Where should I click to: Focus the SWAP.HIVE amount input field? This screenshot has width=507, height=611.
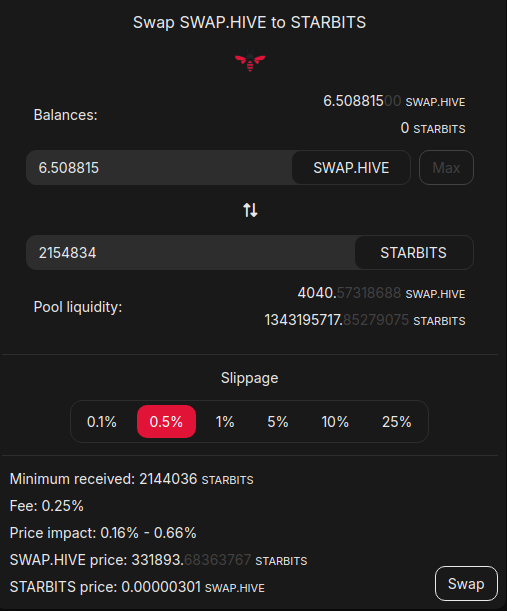pos(159,168)
